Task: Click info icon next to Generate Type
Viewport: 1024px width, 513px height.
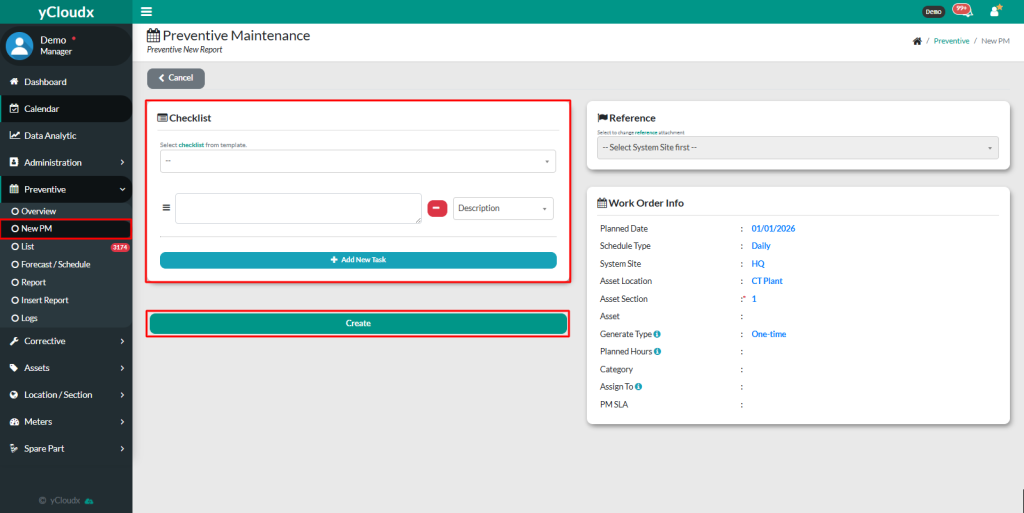Action: 657,334
